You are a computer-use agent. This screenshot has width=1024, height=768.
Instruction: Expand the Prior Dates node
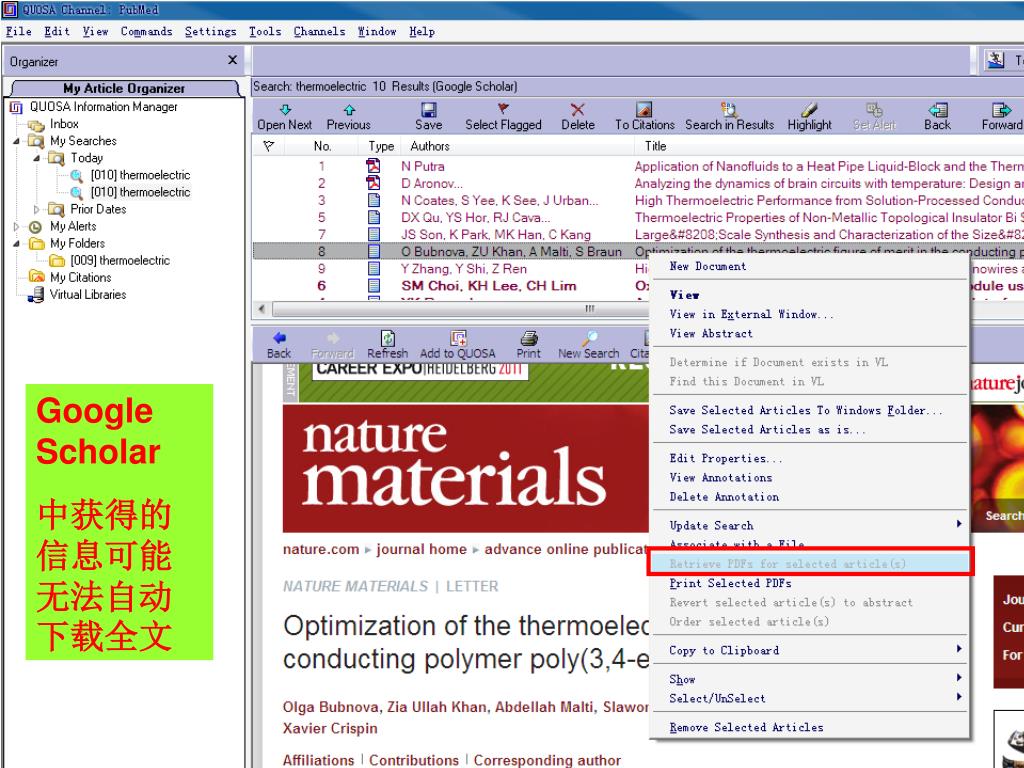37,209
